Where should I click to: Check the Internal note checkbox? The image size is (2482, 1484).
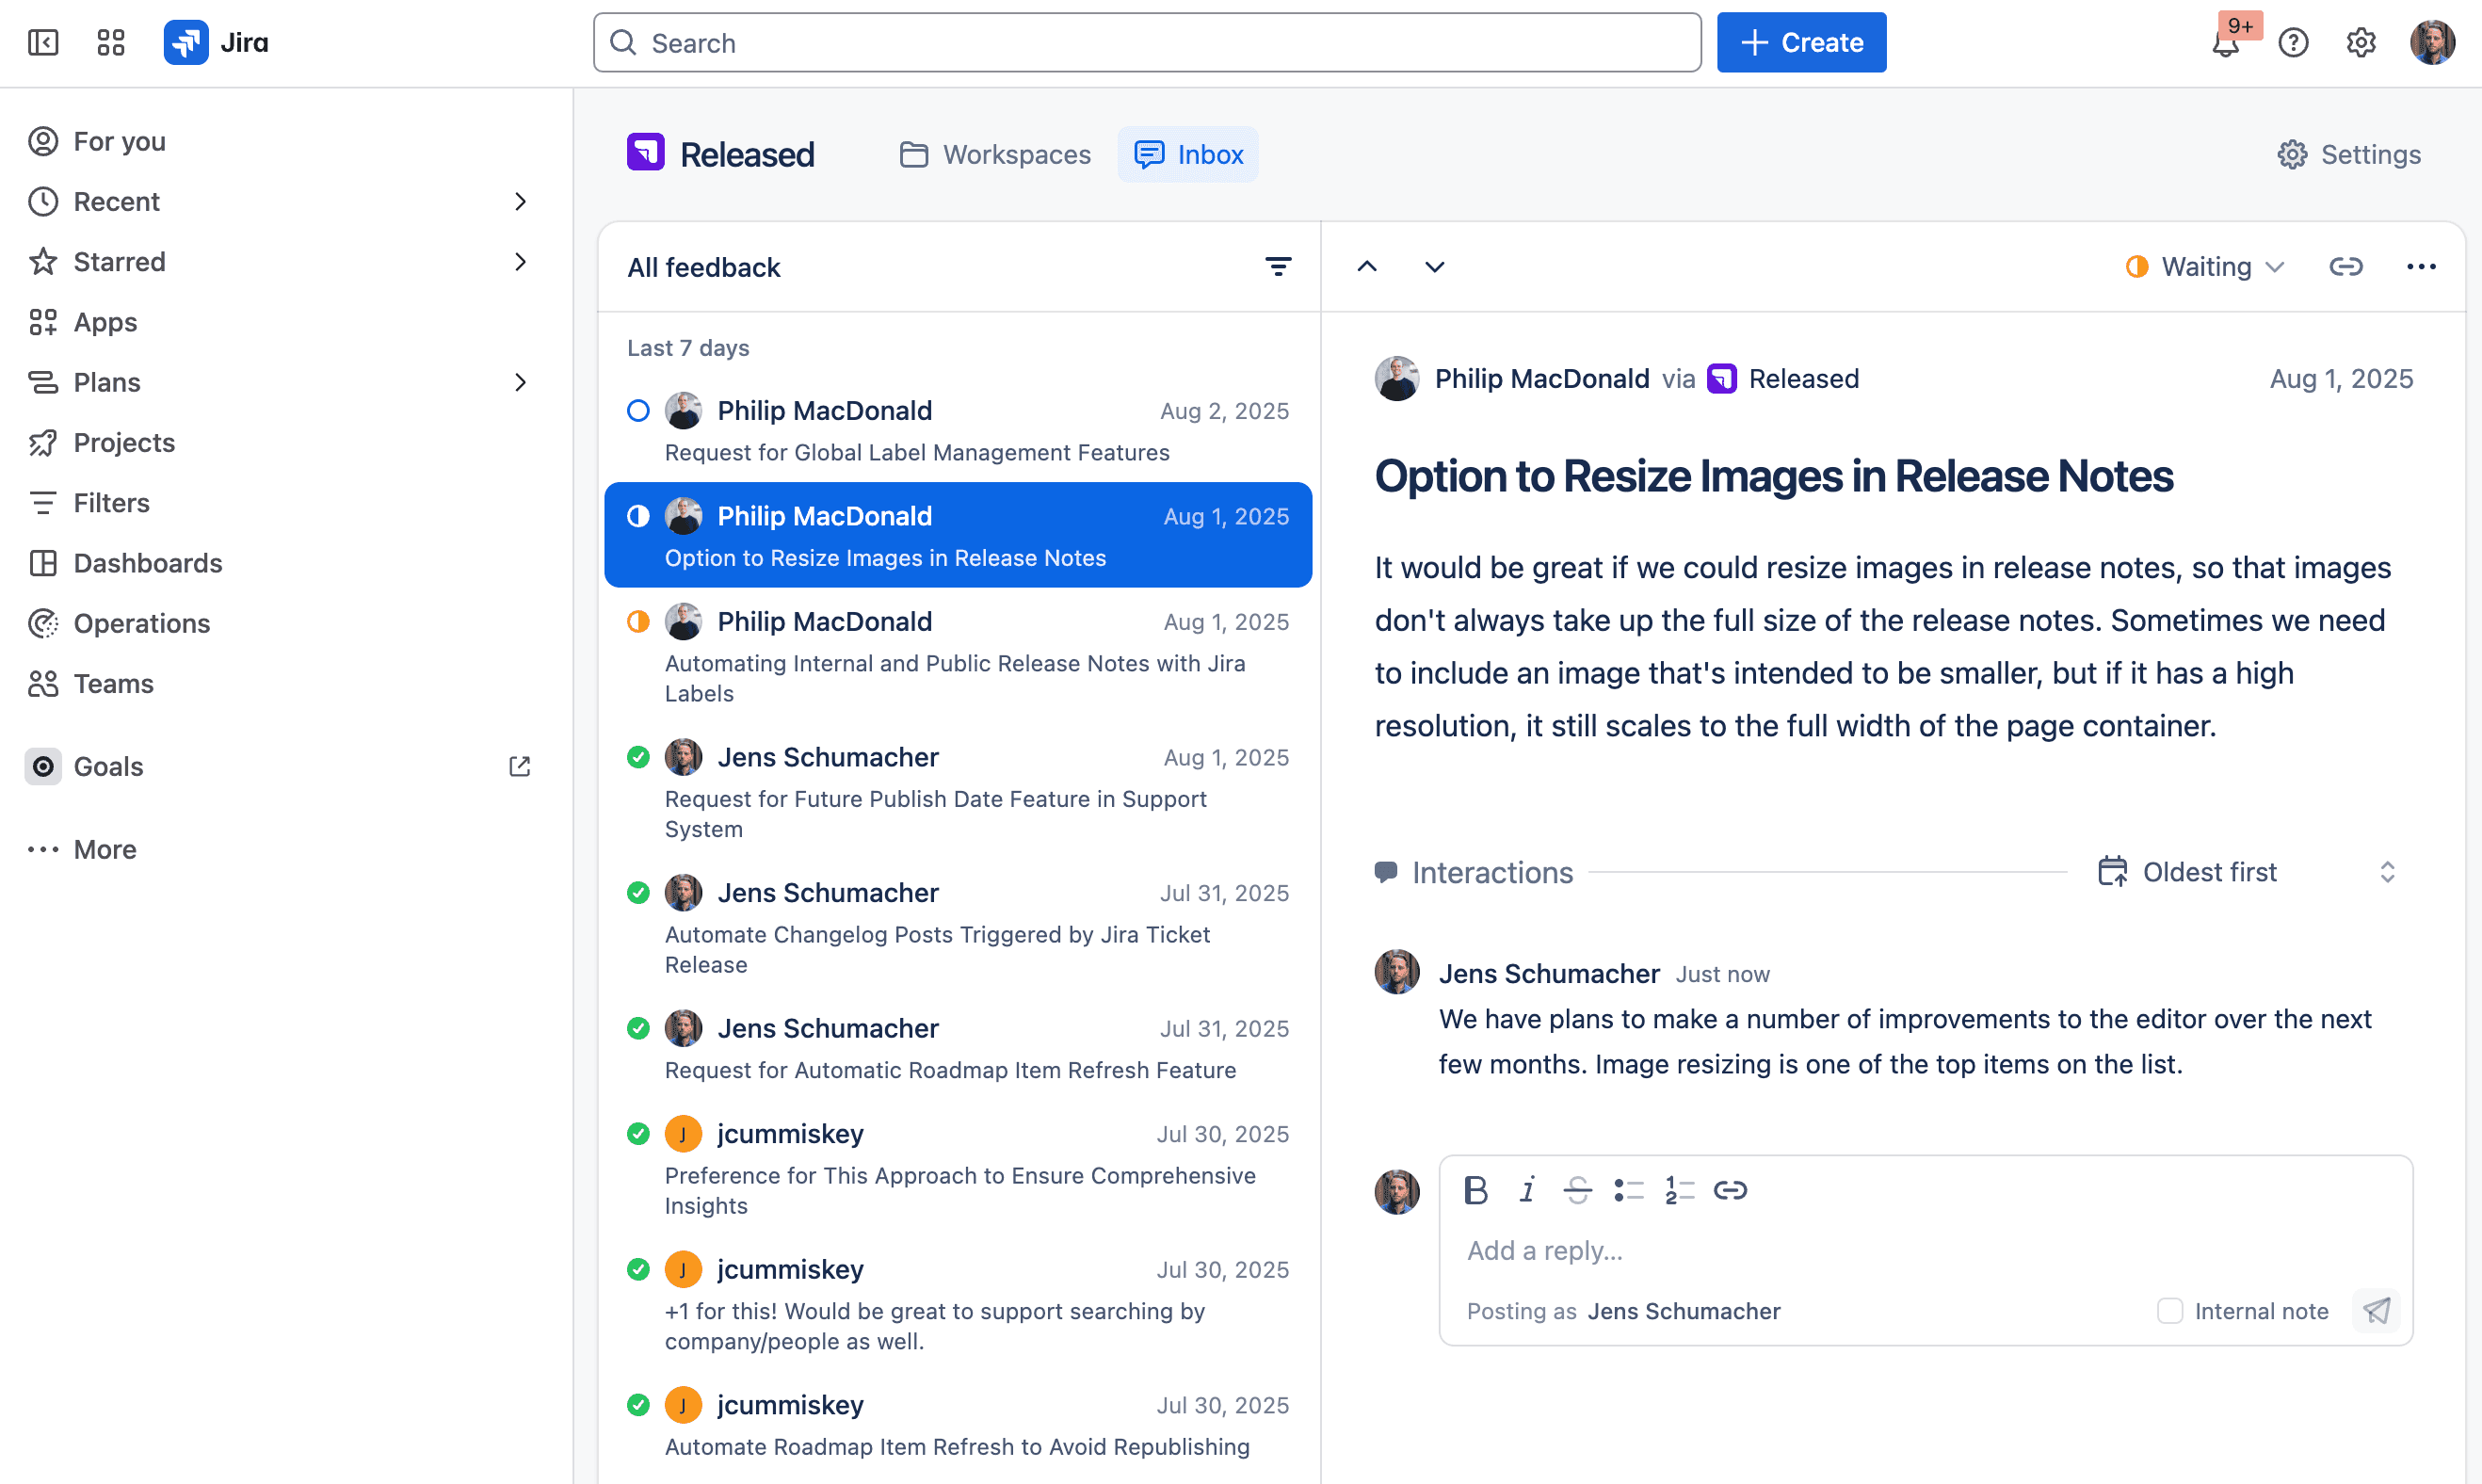2169,1311
